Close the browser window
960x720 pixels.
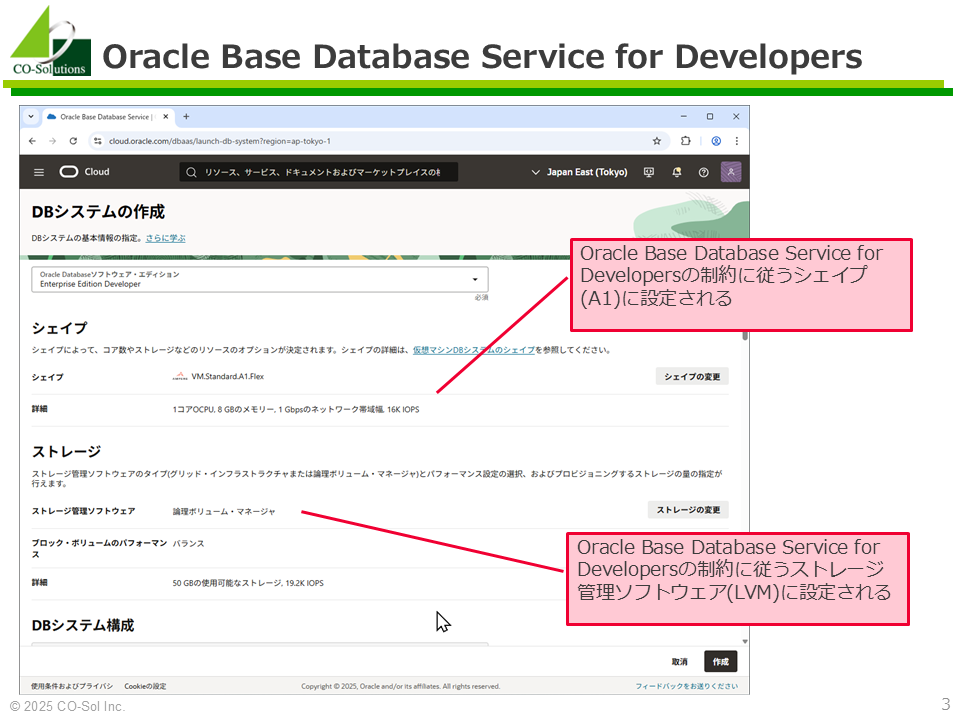click(737, 116)
